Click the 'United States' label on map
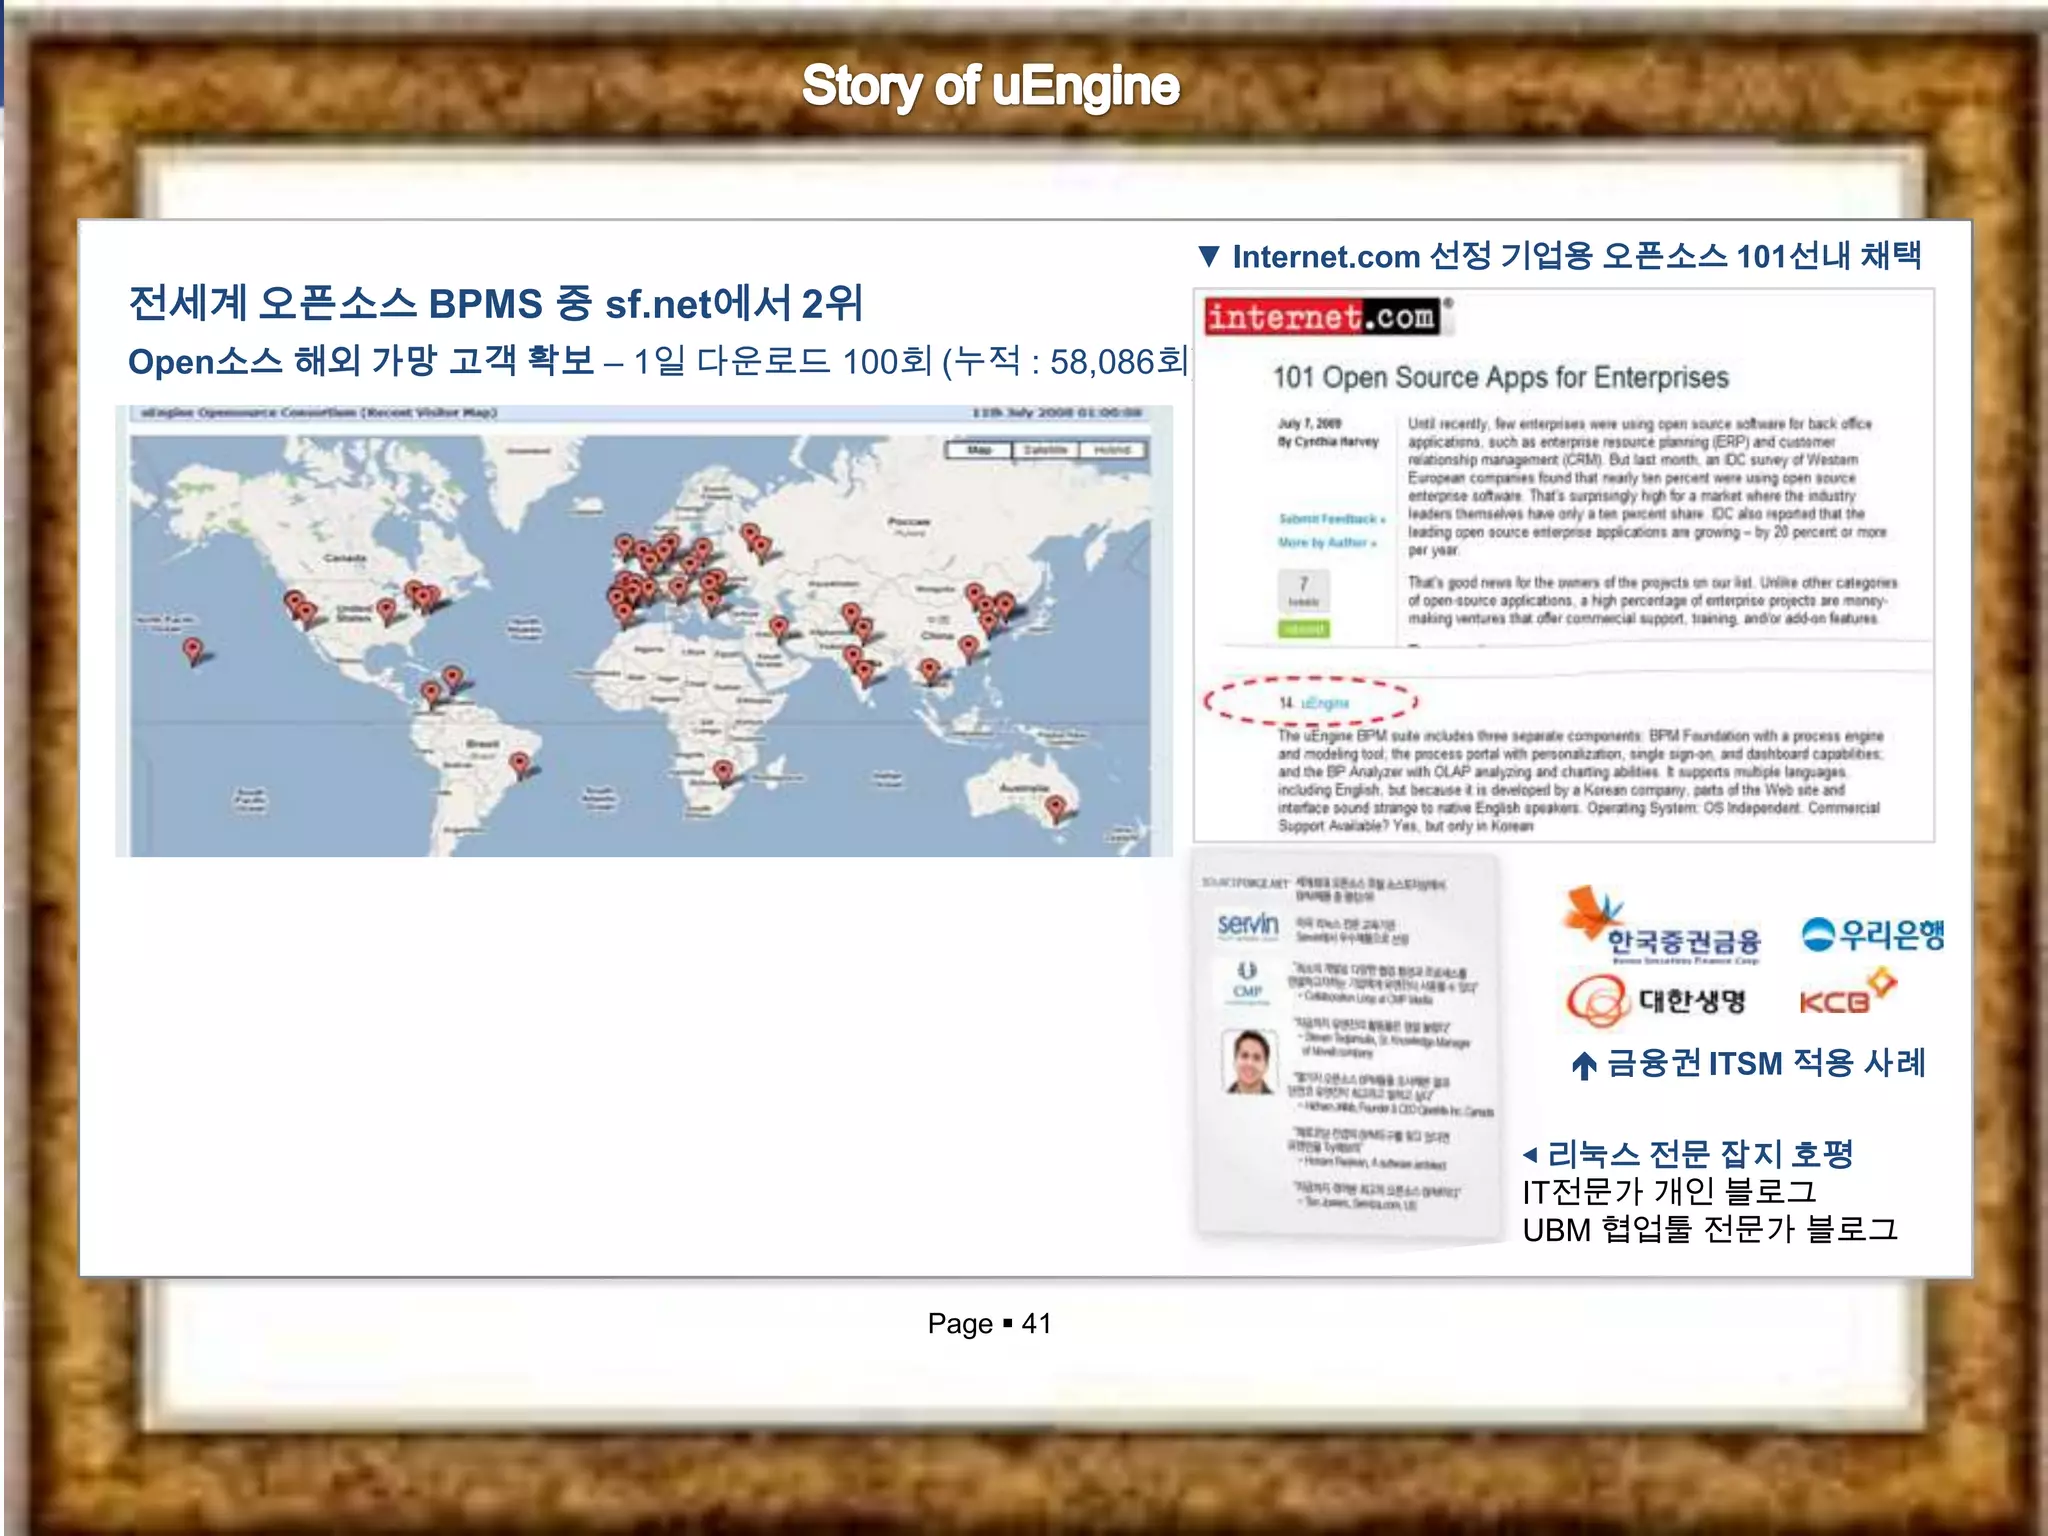Image resolution: width=2048 pixels, height=1536 pixels. coord(354,612)
